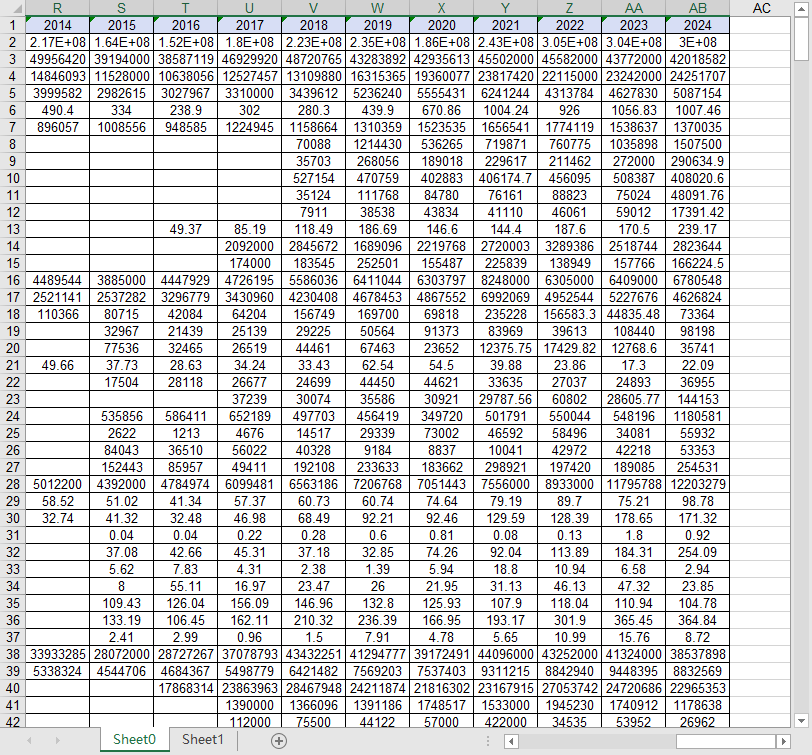Select row 1 header

click(x=12, y=25)
